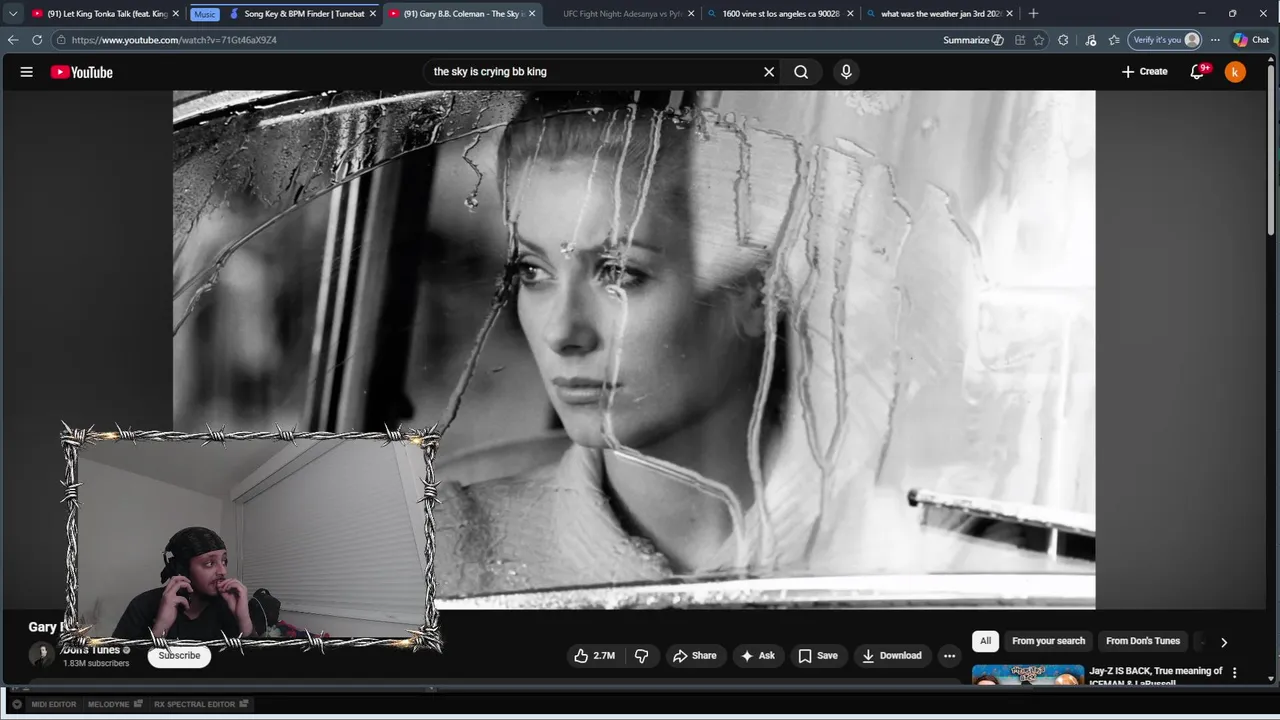Click the video player frame
Screen dimensions: 1280x720
click(x=634, y=350)
